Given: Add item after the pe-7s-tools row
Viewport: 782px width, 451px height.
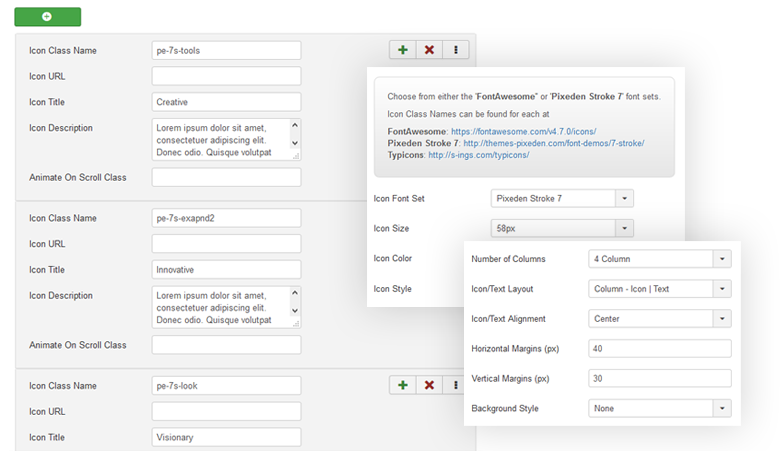Looking at the screenshot, I should [x=403, y=50].
